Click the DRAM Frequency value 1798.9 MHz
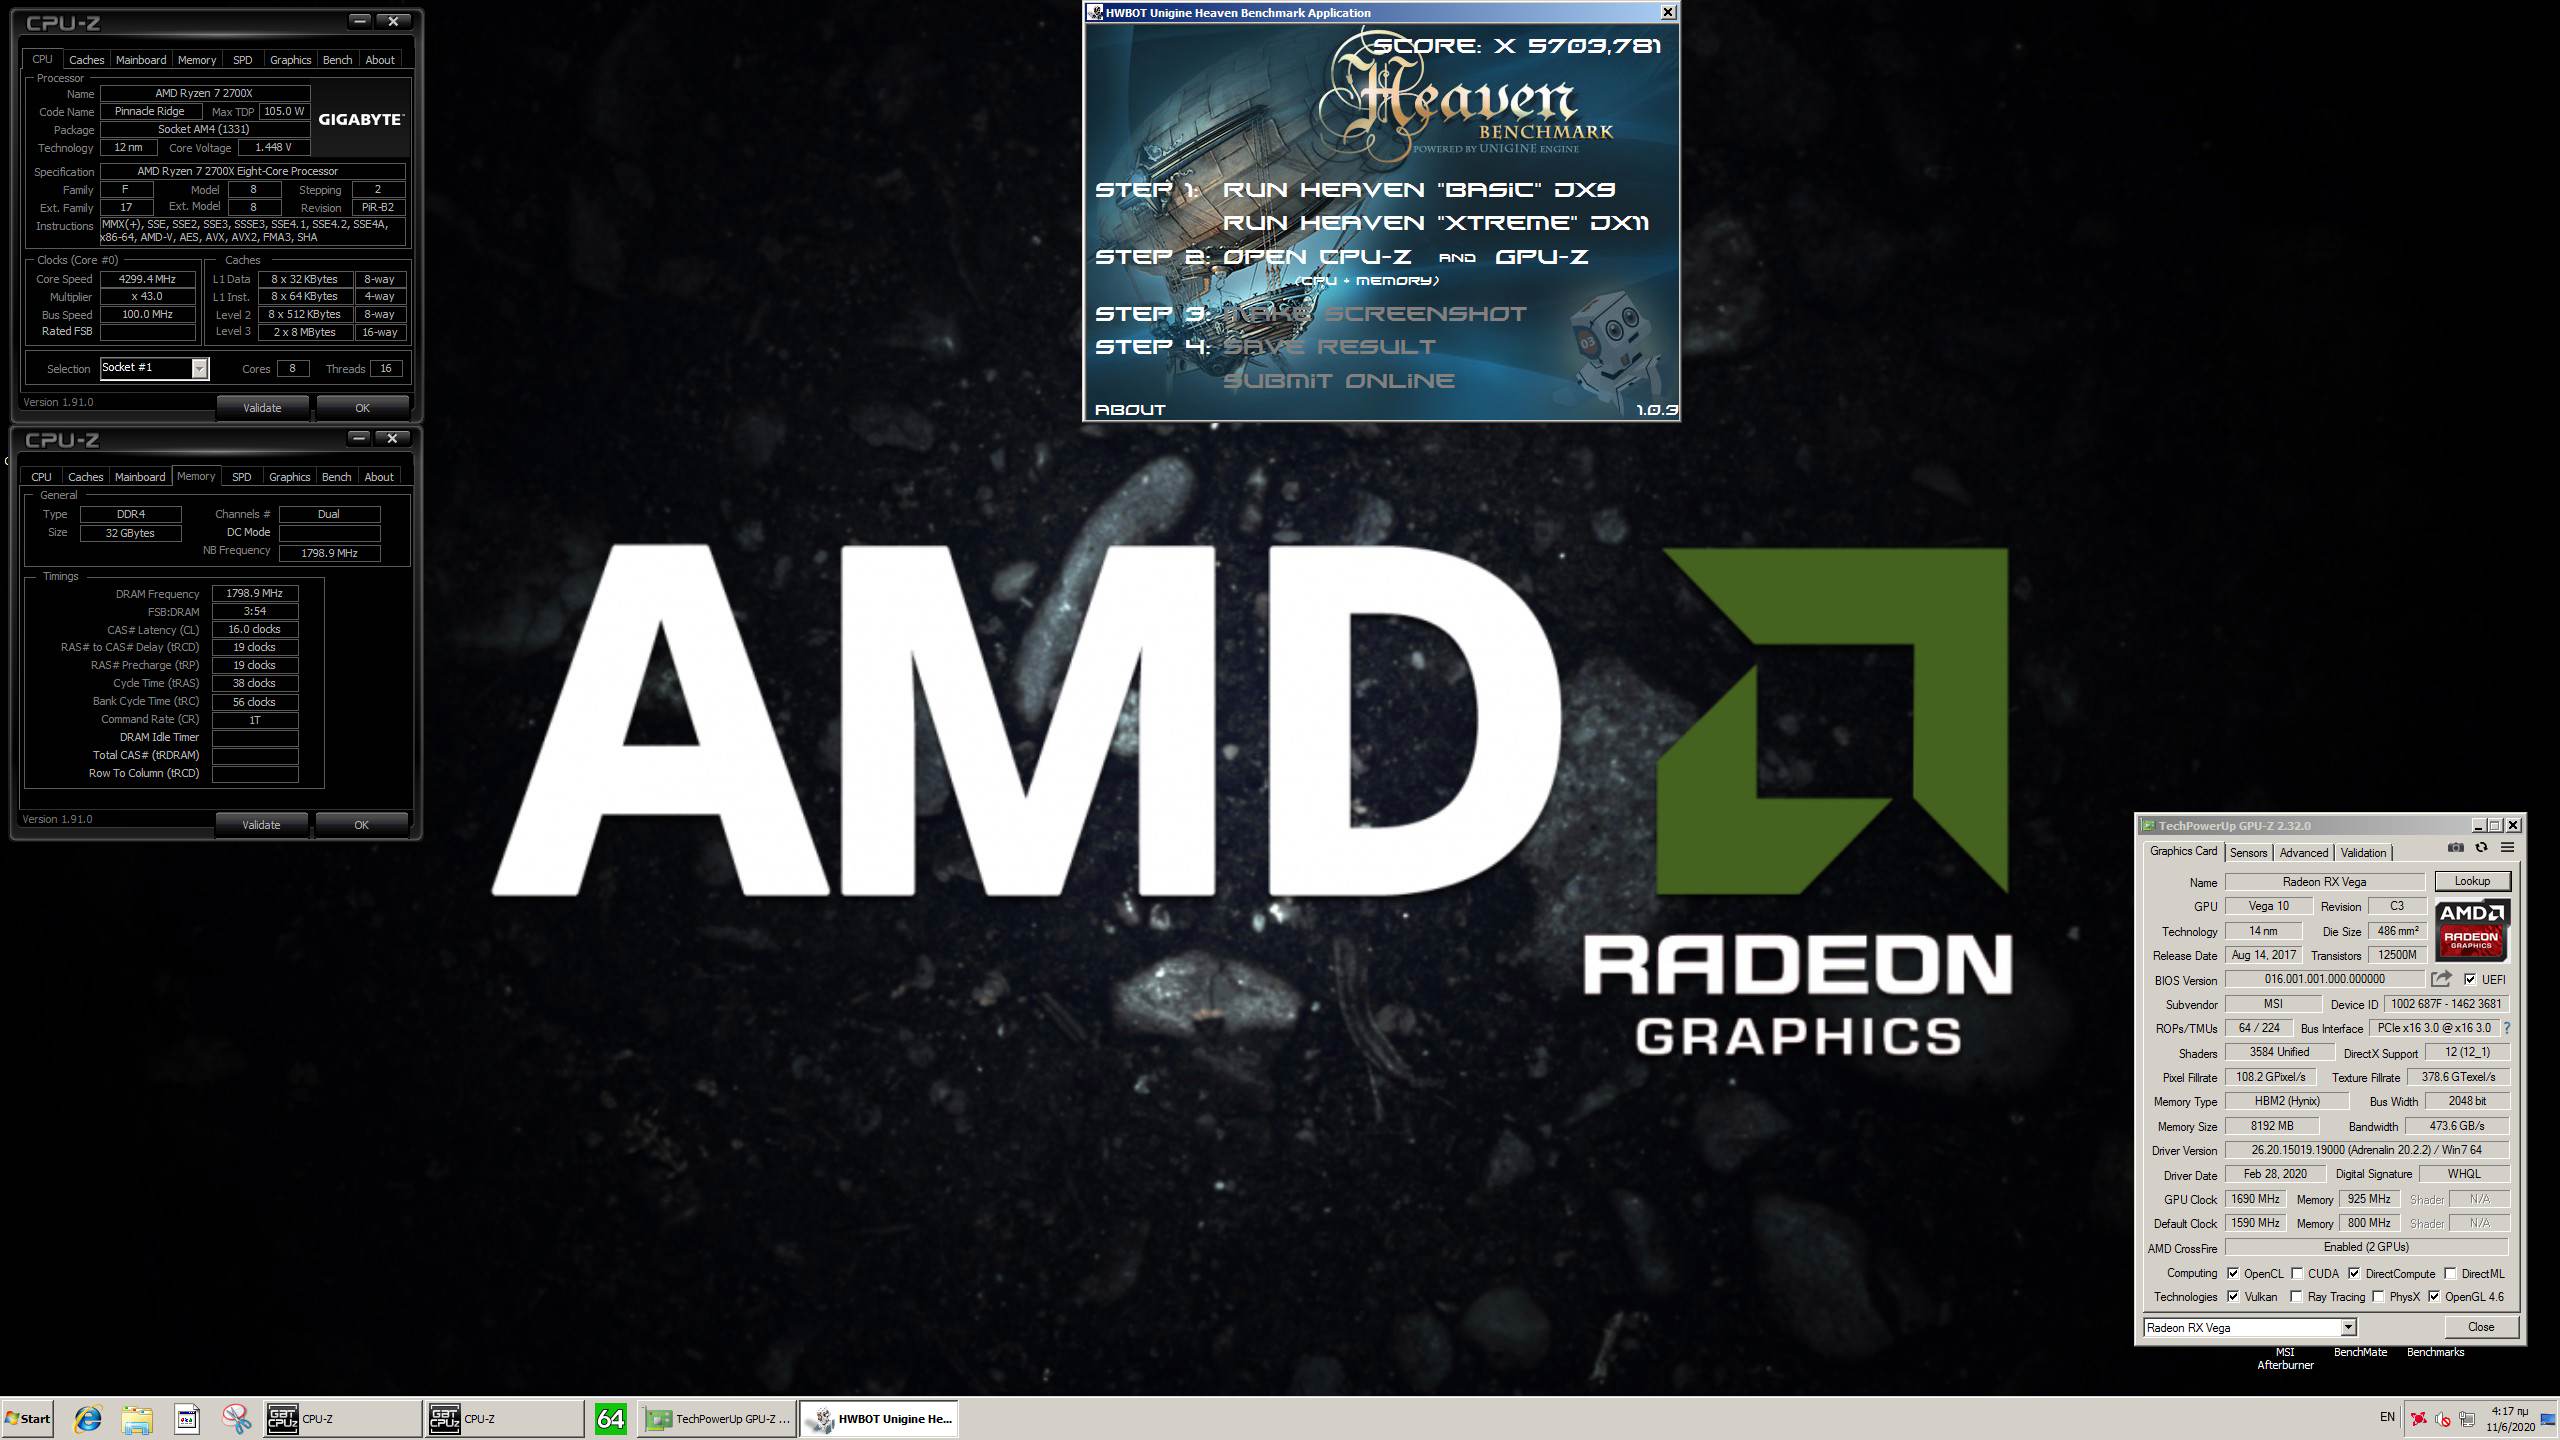 (255, 593)
